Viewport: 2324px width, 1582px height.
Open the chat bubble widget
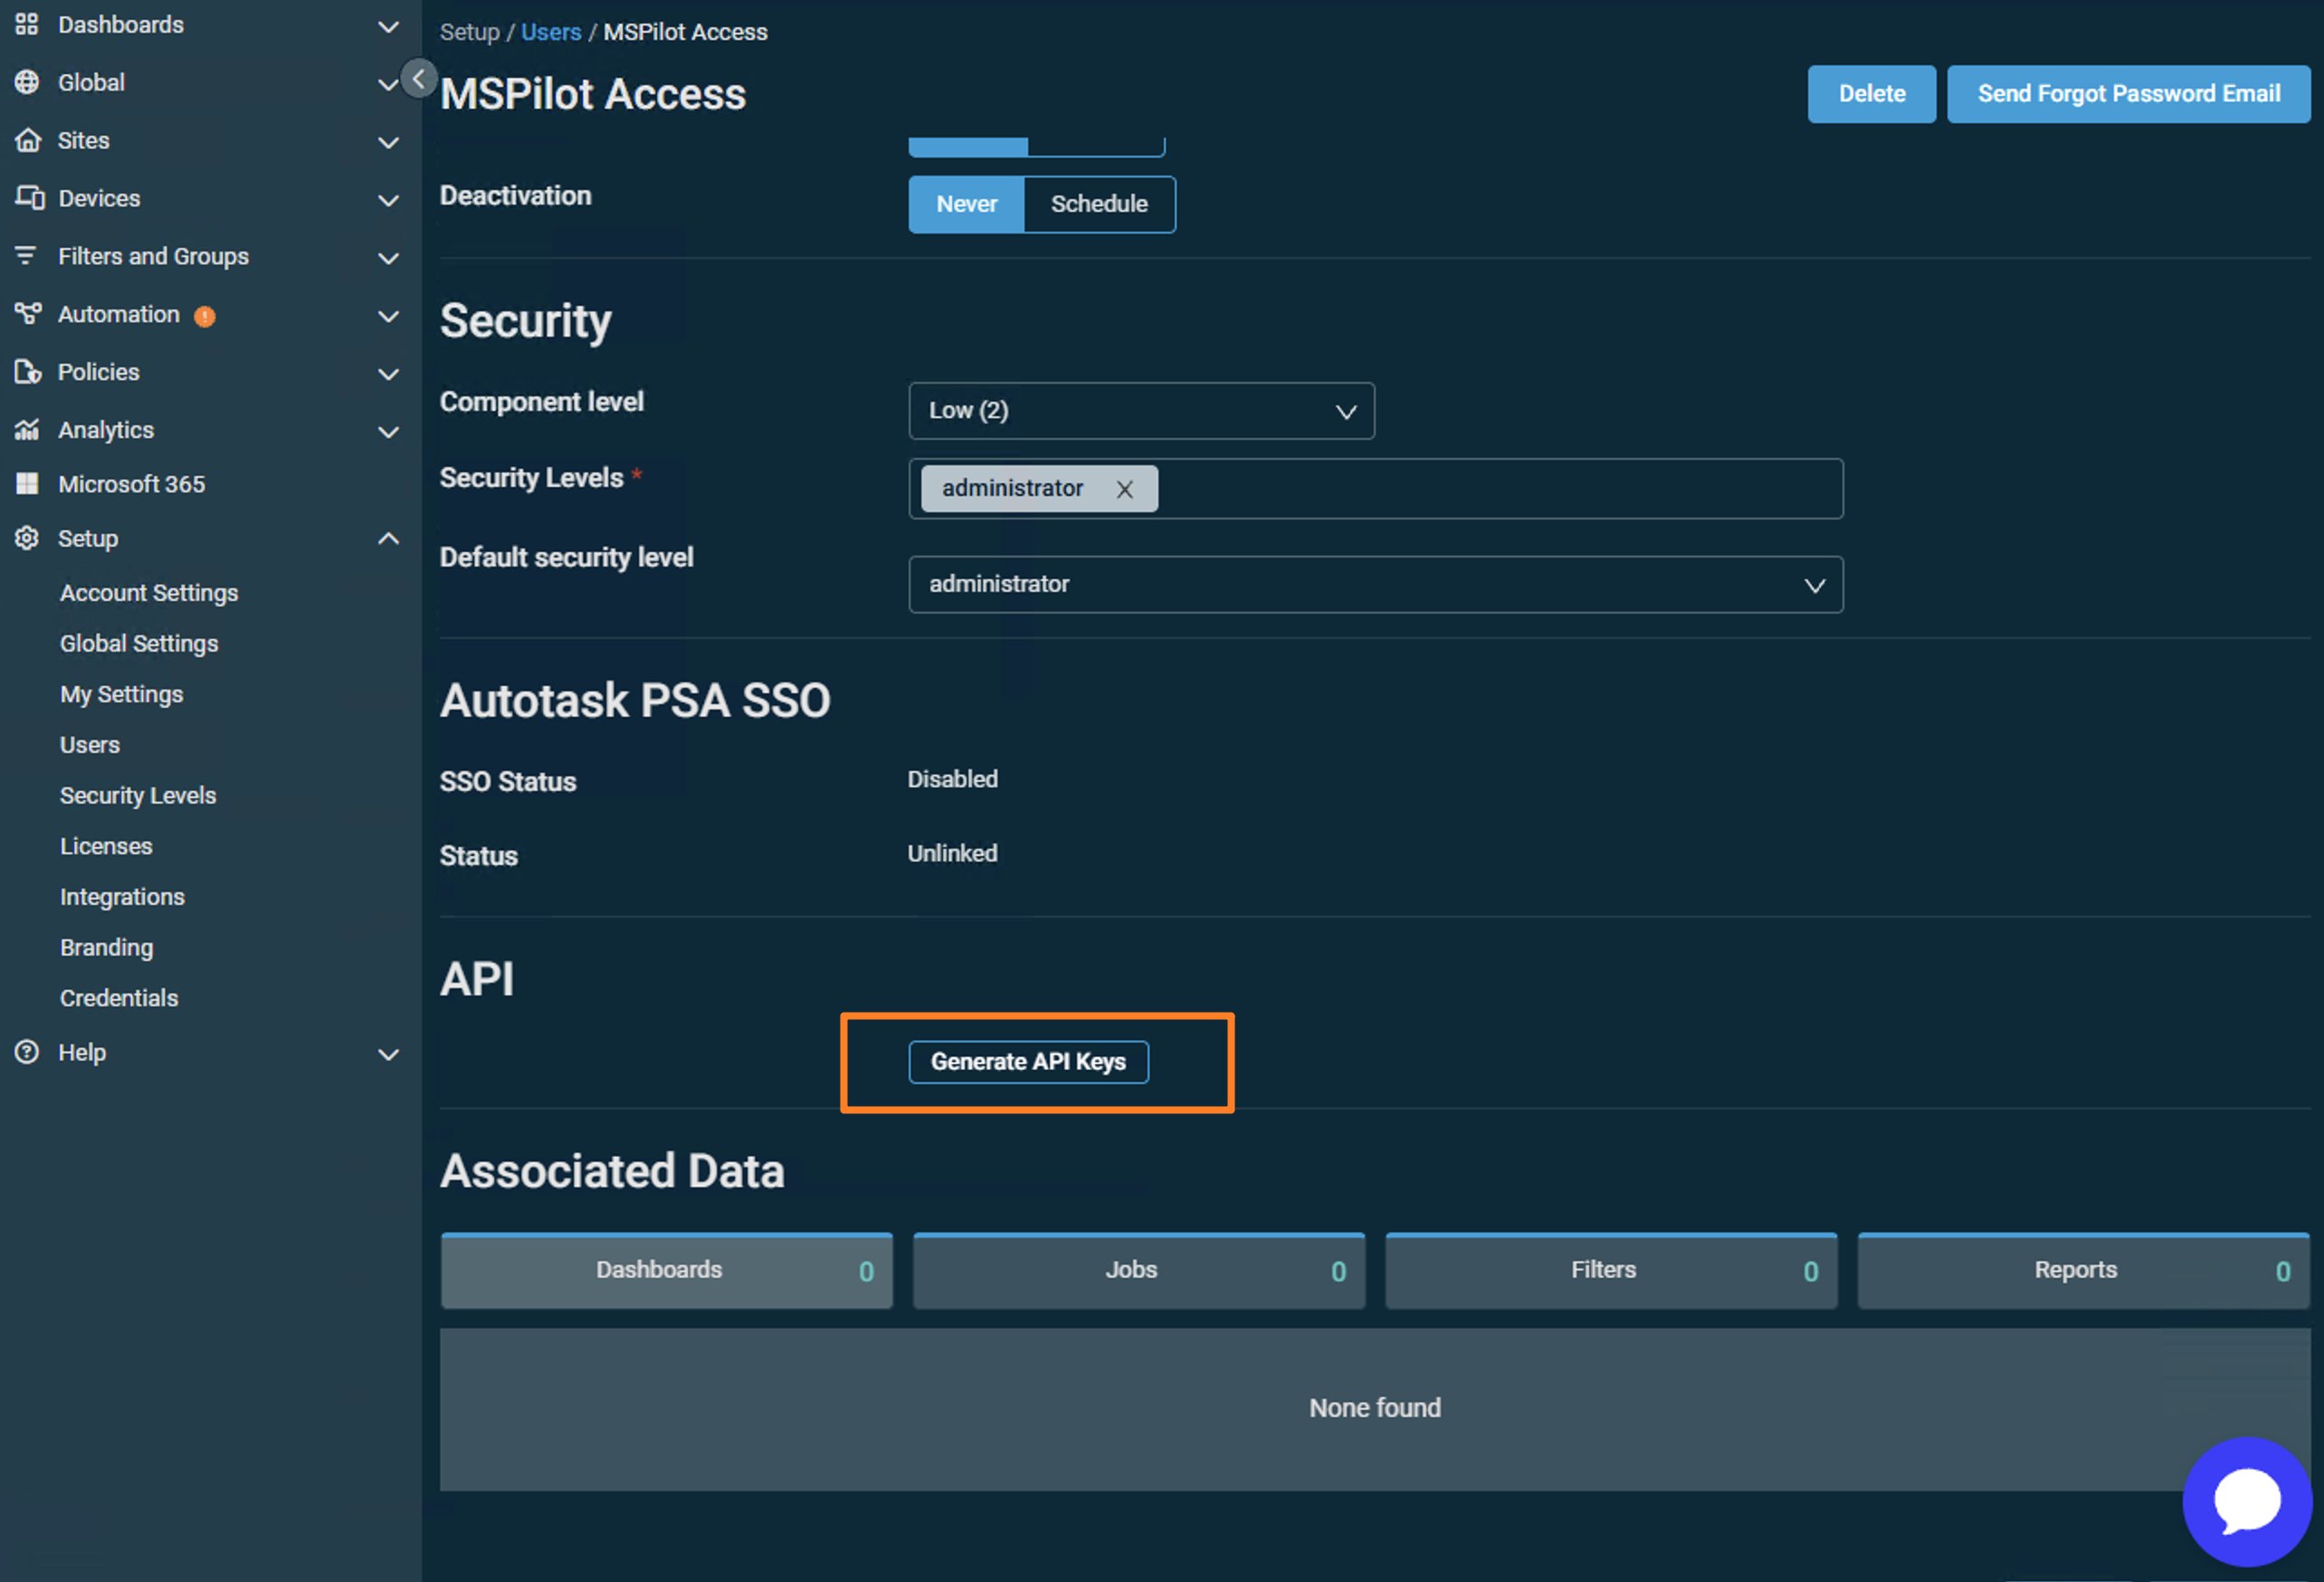[2247, 1501]
